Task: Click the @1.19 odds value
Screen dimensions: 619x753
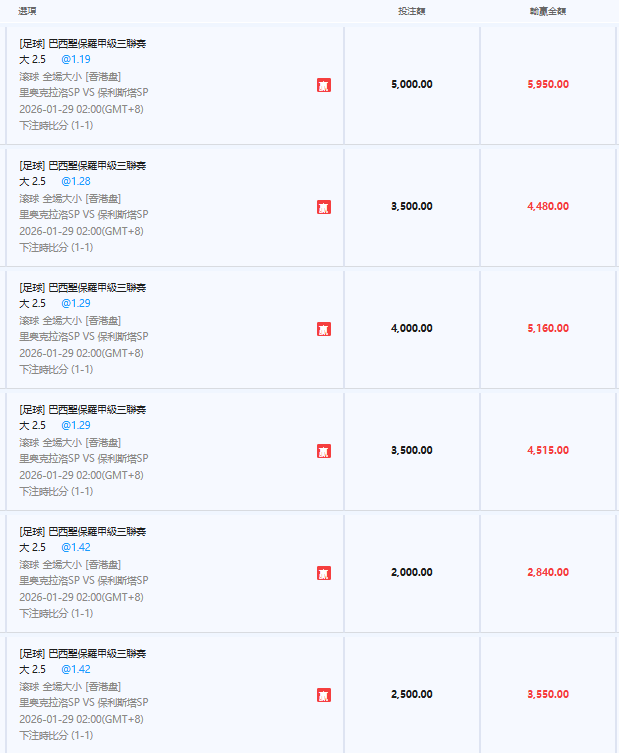Action: (x=76, y=59)
